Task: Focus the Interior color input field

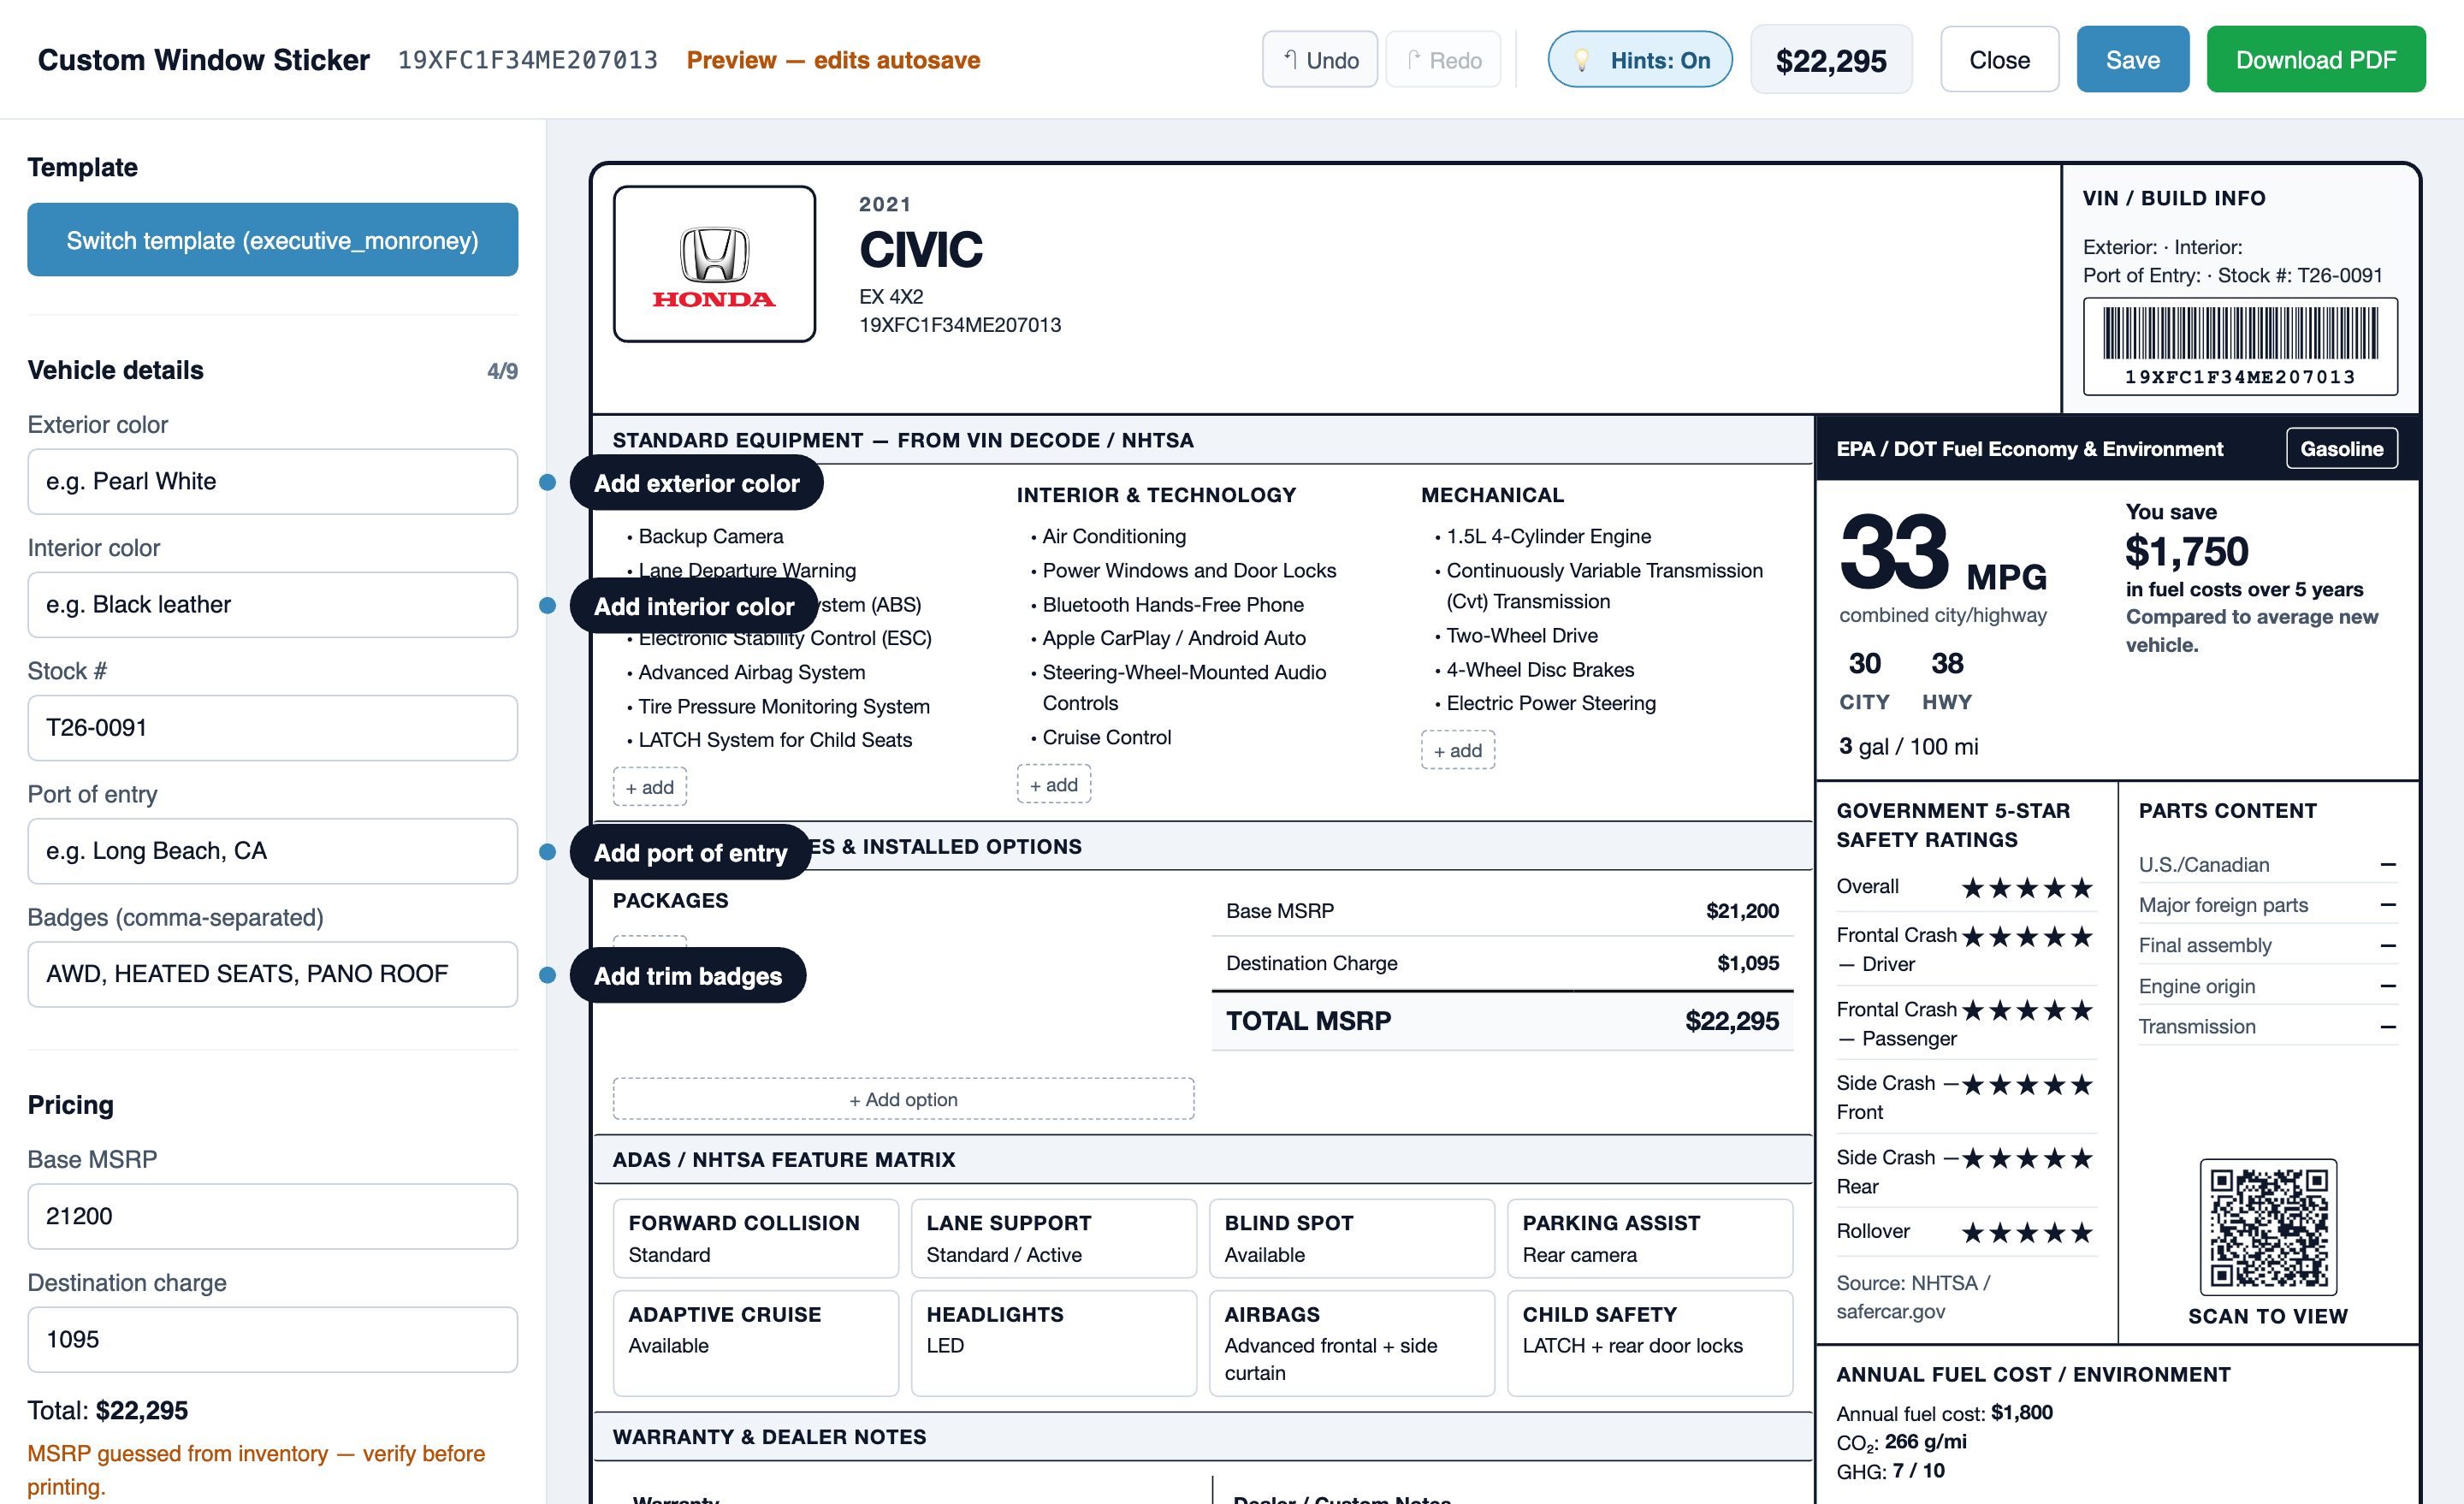Action: [x=273, y=605]
